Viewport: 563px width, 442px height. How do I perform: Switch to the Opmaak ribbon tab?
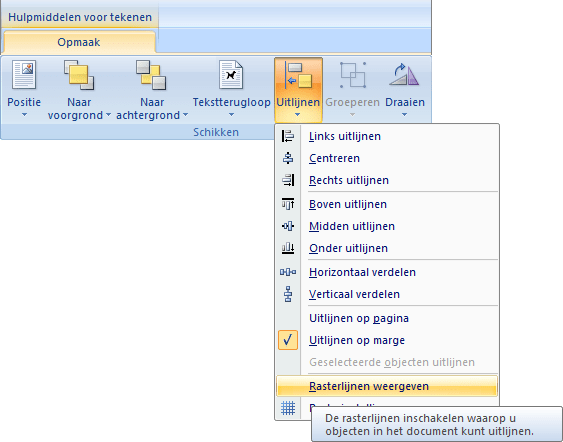pyautogui.click(x=79, y=42)
